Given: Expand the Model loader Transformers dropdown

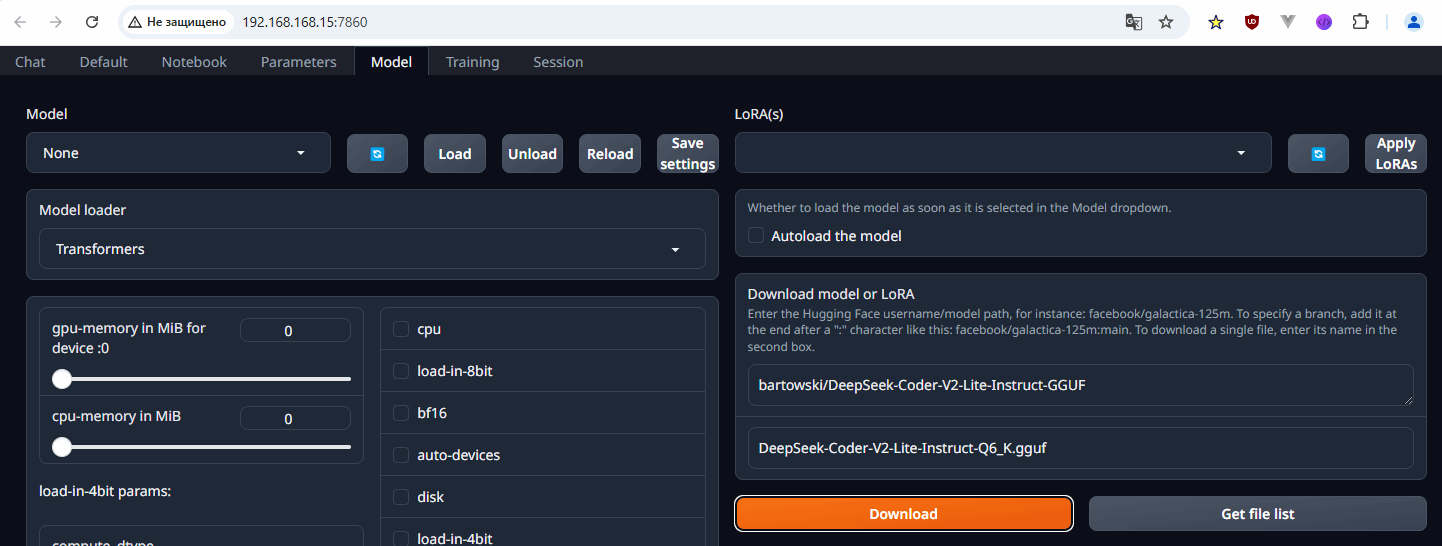Looking at the screenshot, I should [371, 249].
